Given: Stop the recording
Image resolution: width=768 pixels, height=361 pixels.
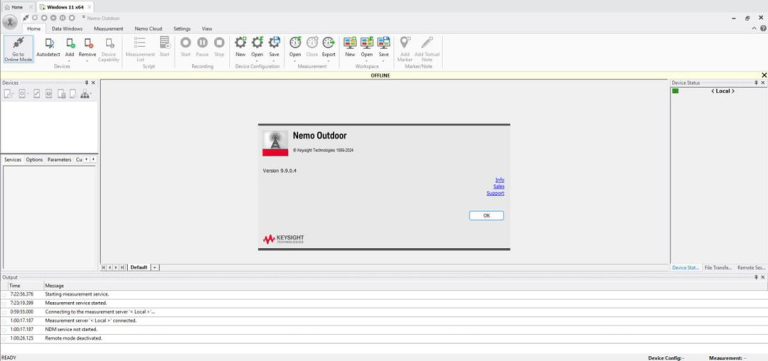Looking at the screenshot, I should coord(219,47).
